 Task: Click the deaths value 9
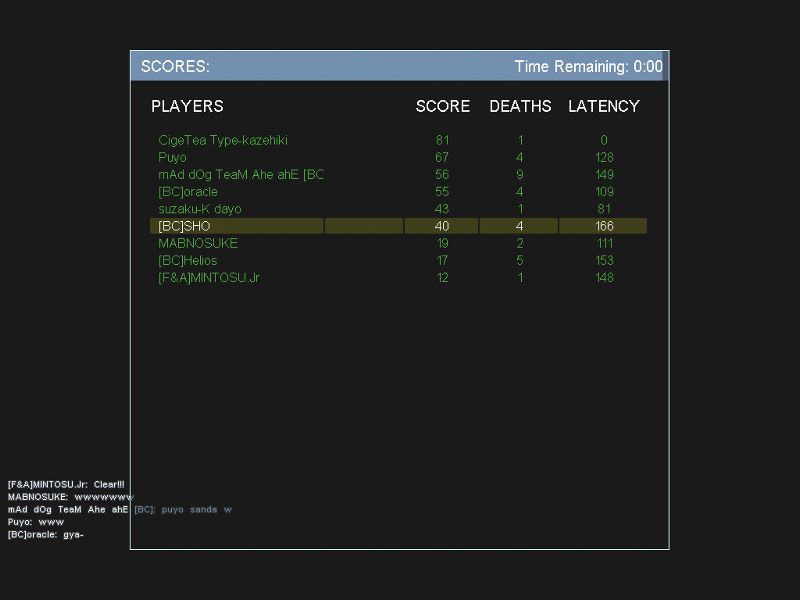[519, 174]
